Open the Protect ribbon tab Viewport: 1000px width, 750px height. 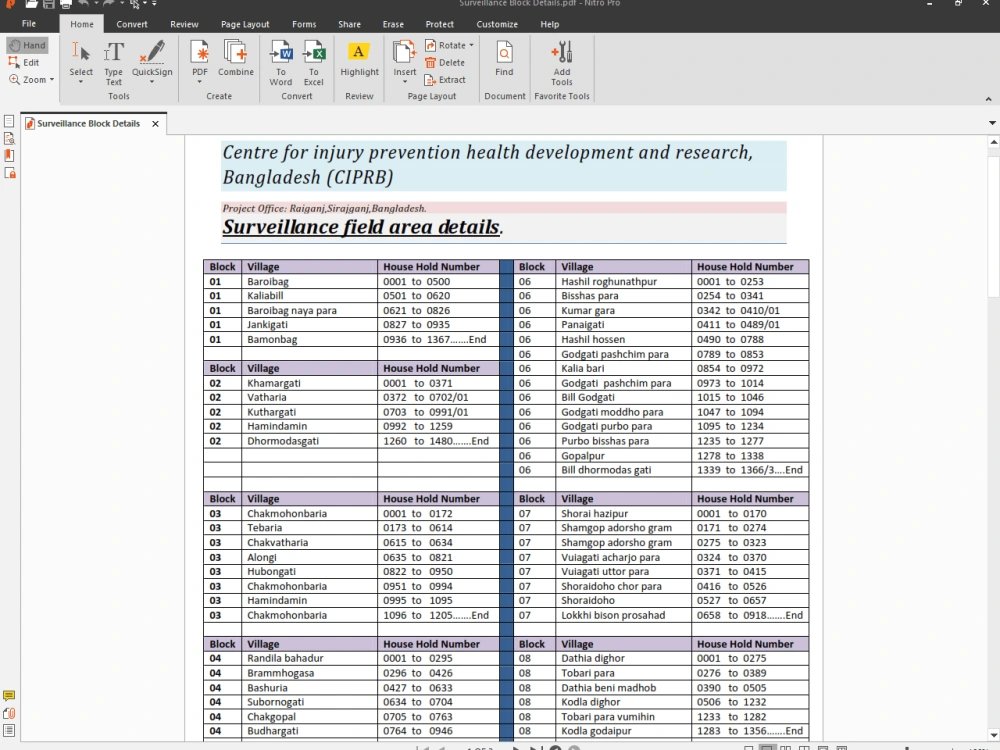(x=439, y=24)
